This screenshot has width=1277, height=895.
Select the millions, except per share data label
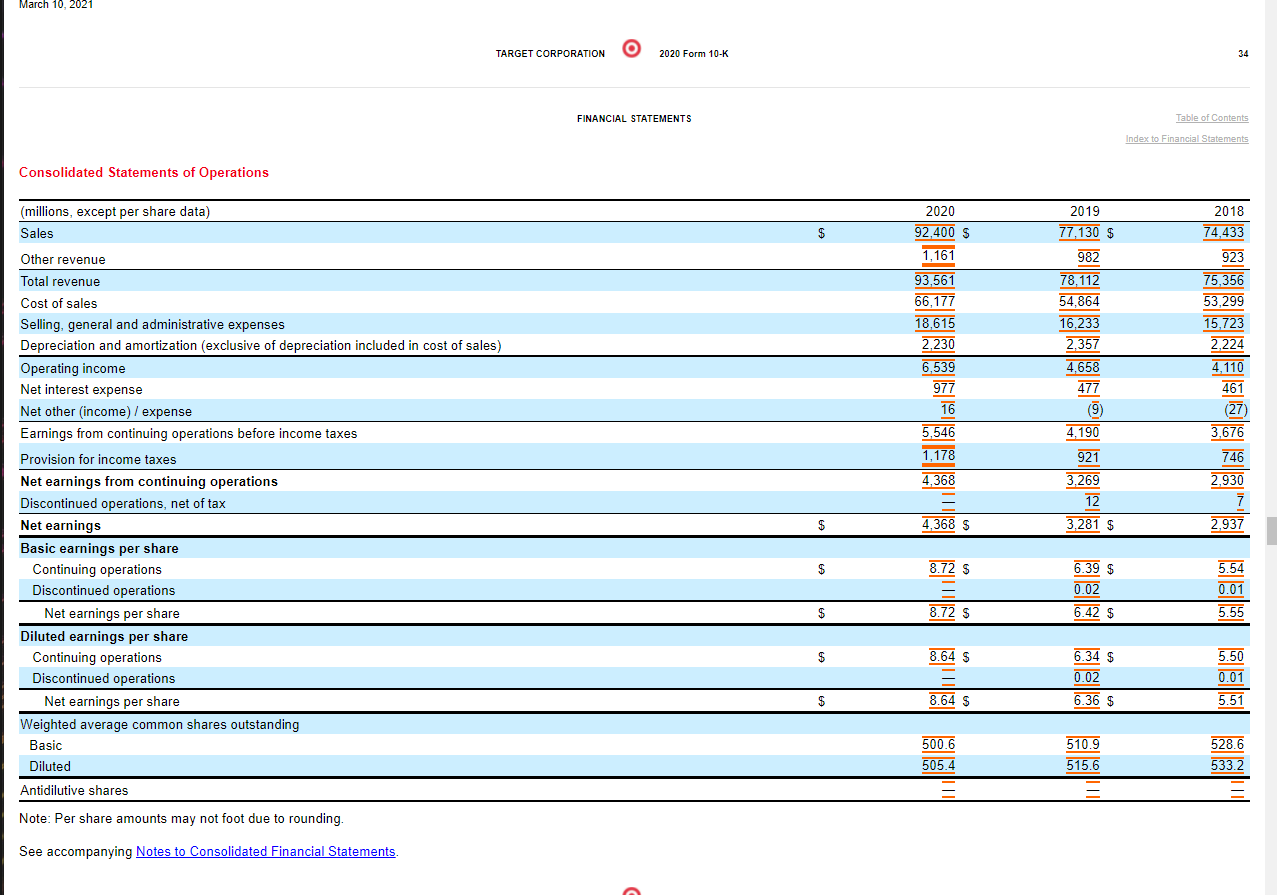[115, 211]
